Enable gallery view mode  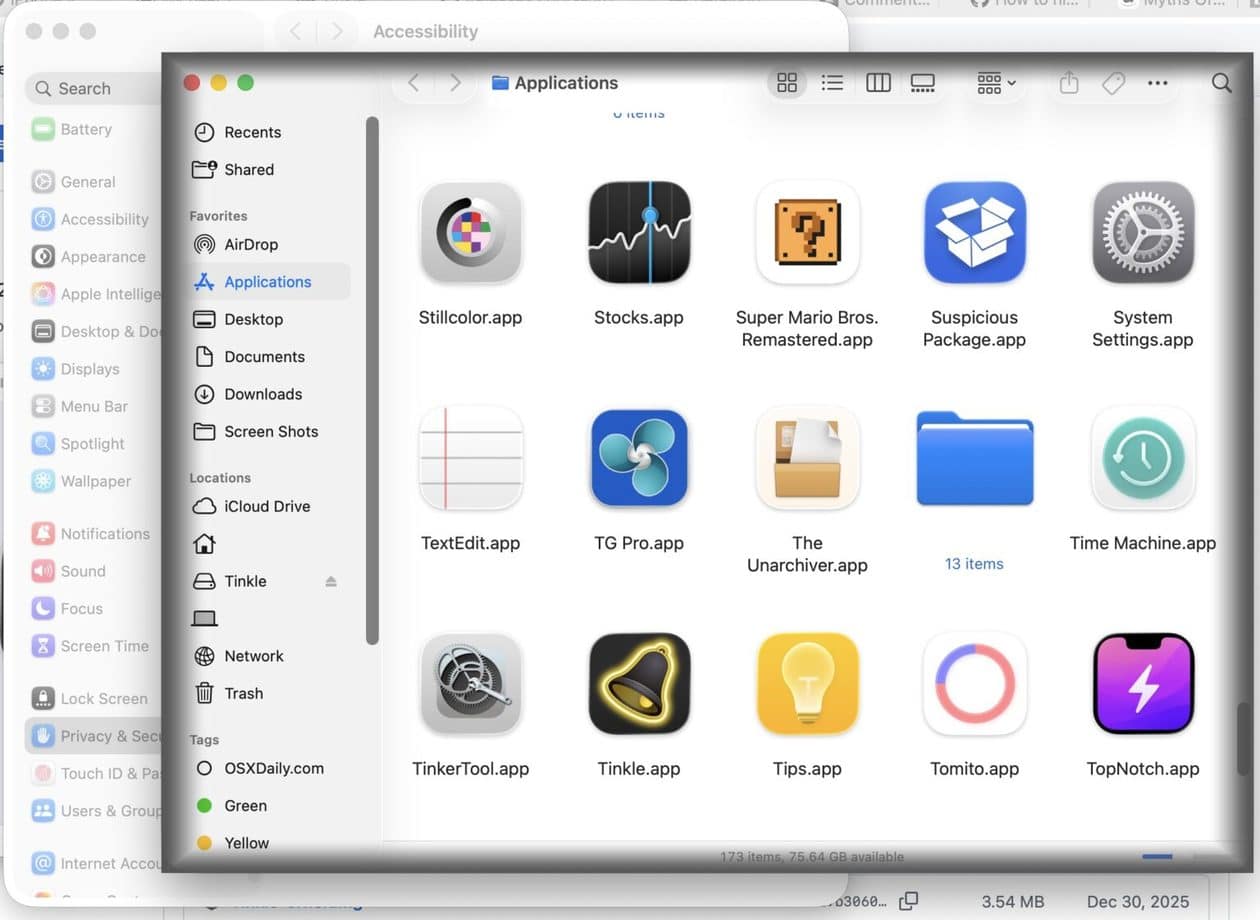pos(922,83)
